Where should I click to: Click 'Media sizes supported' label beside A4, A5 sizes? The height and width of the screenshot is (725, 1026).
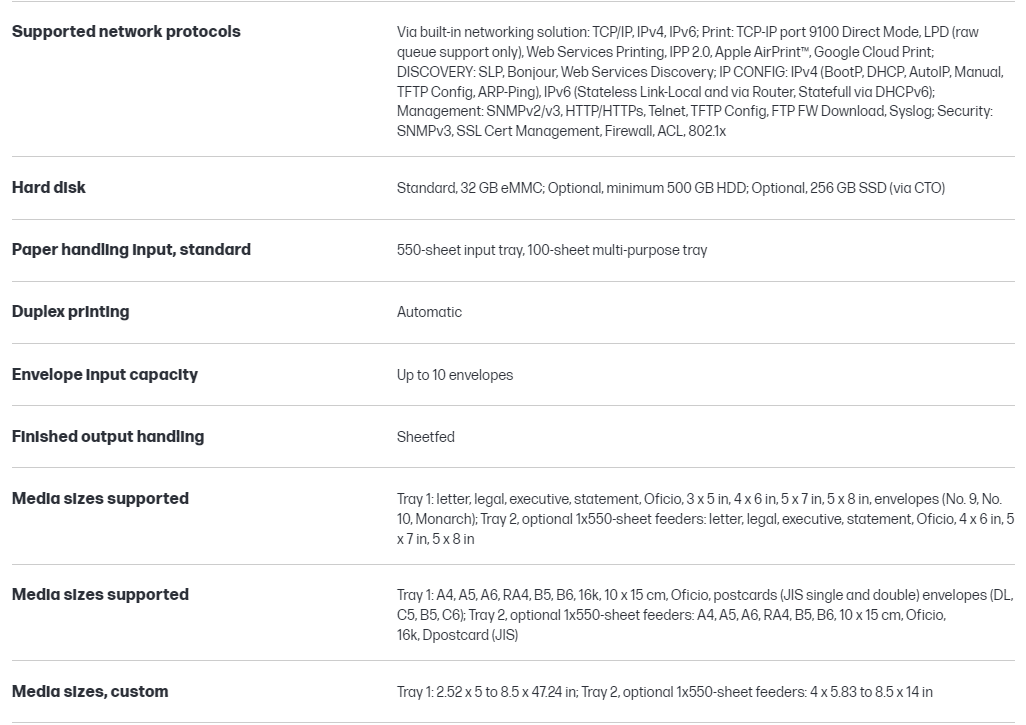point(100,595)
